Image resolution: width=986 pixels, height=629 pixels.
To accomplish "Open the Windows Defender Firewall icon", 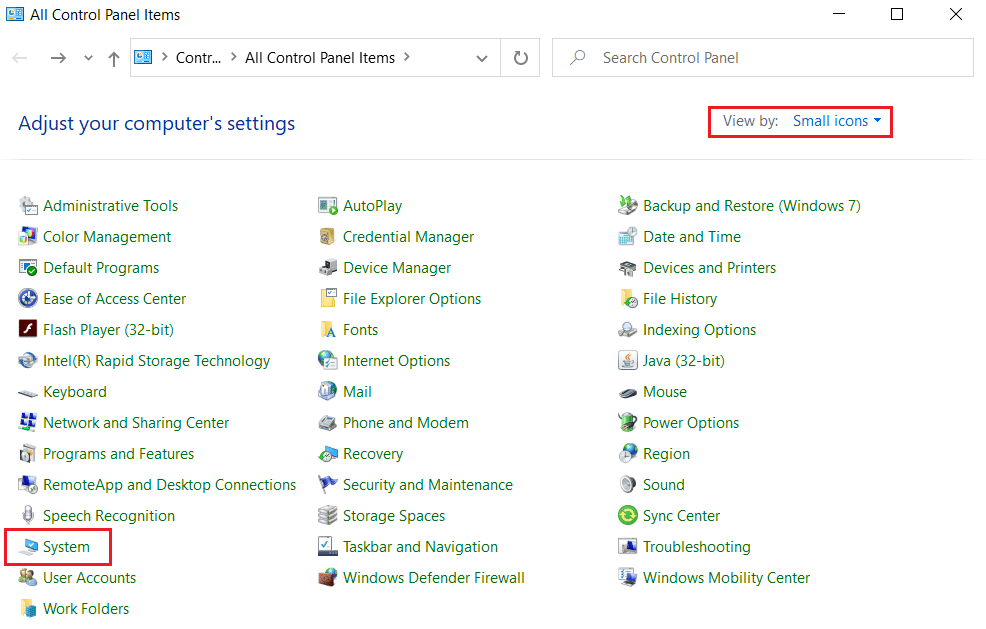I will 328,578.
